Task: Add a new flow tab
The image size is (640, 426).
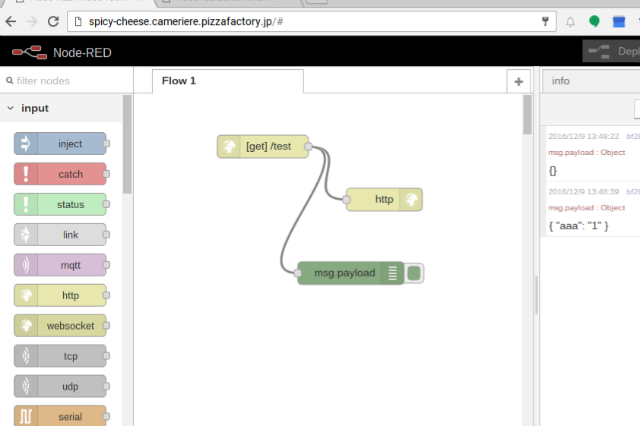Action: (x=518, y=82)
